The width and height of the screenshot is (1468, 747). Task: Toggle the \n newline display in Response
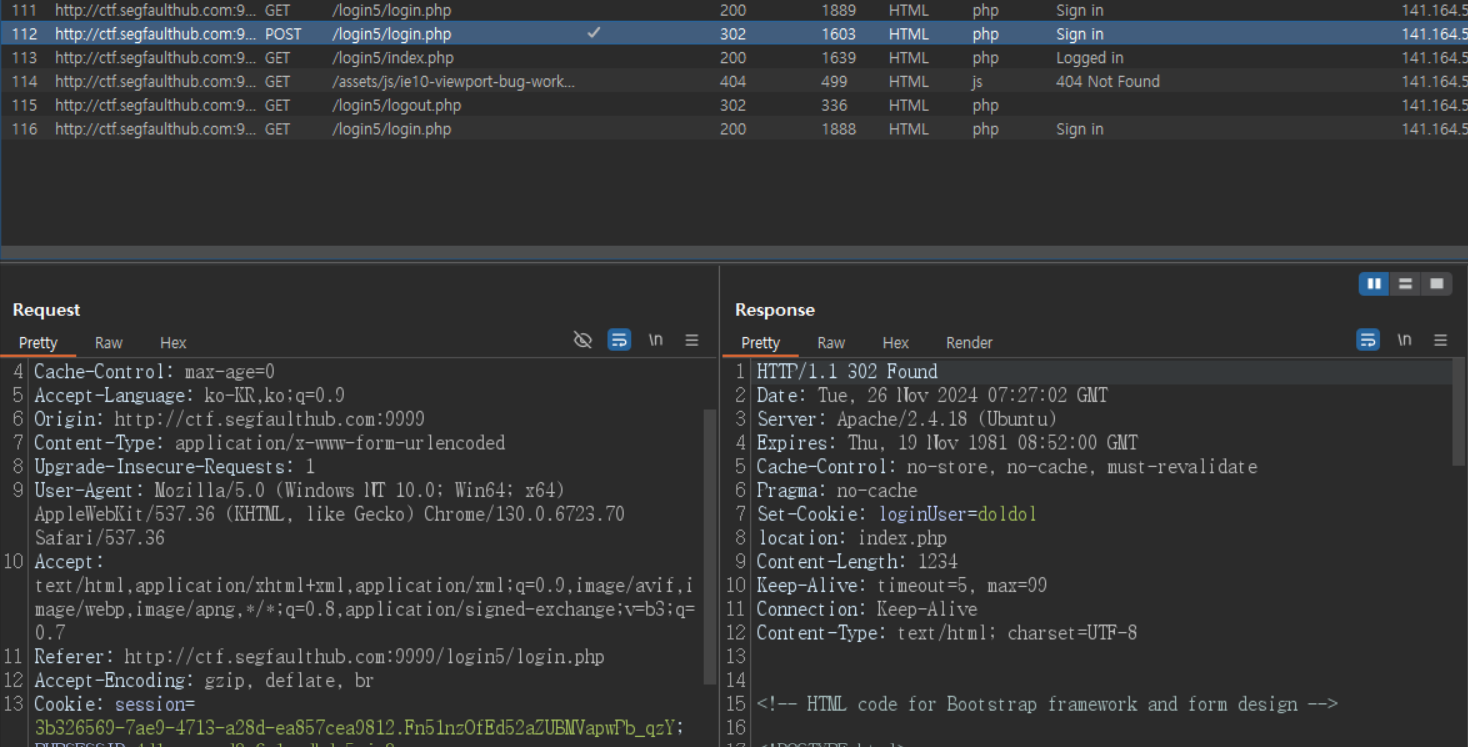[1404, 340]
